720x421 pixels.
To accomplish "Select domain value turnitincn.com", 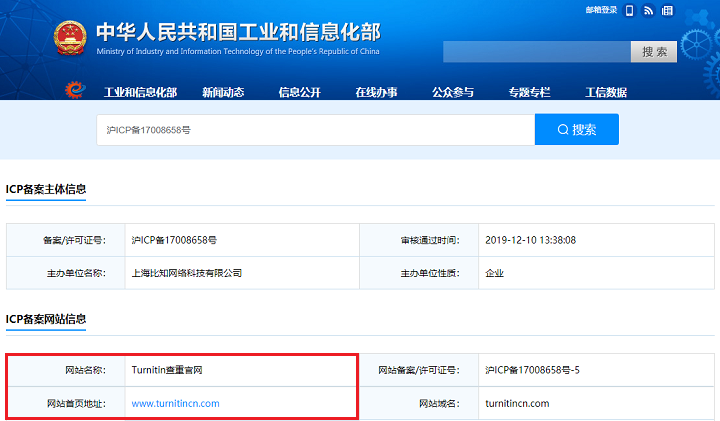I will coord(517,404).
